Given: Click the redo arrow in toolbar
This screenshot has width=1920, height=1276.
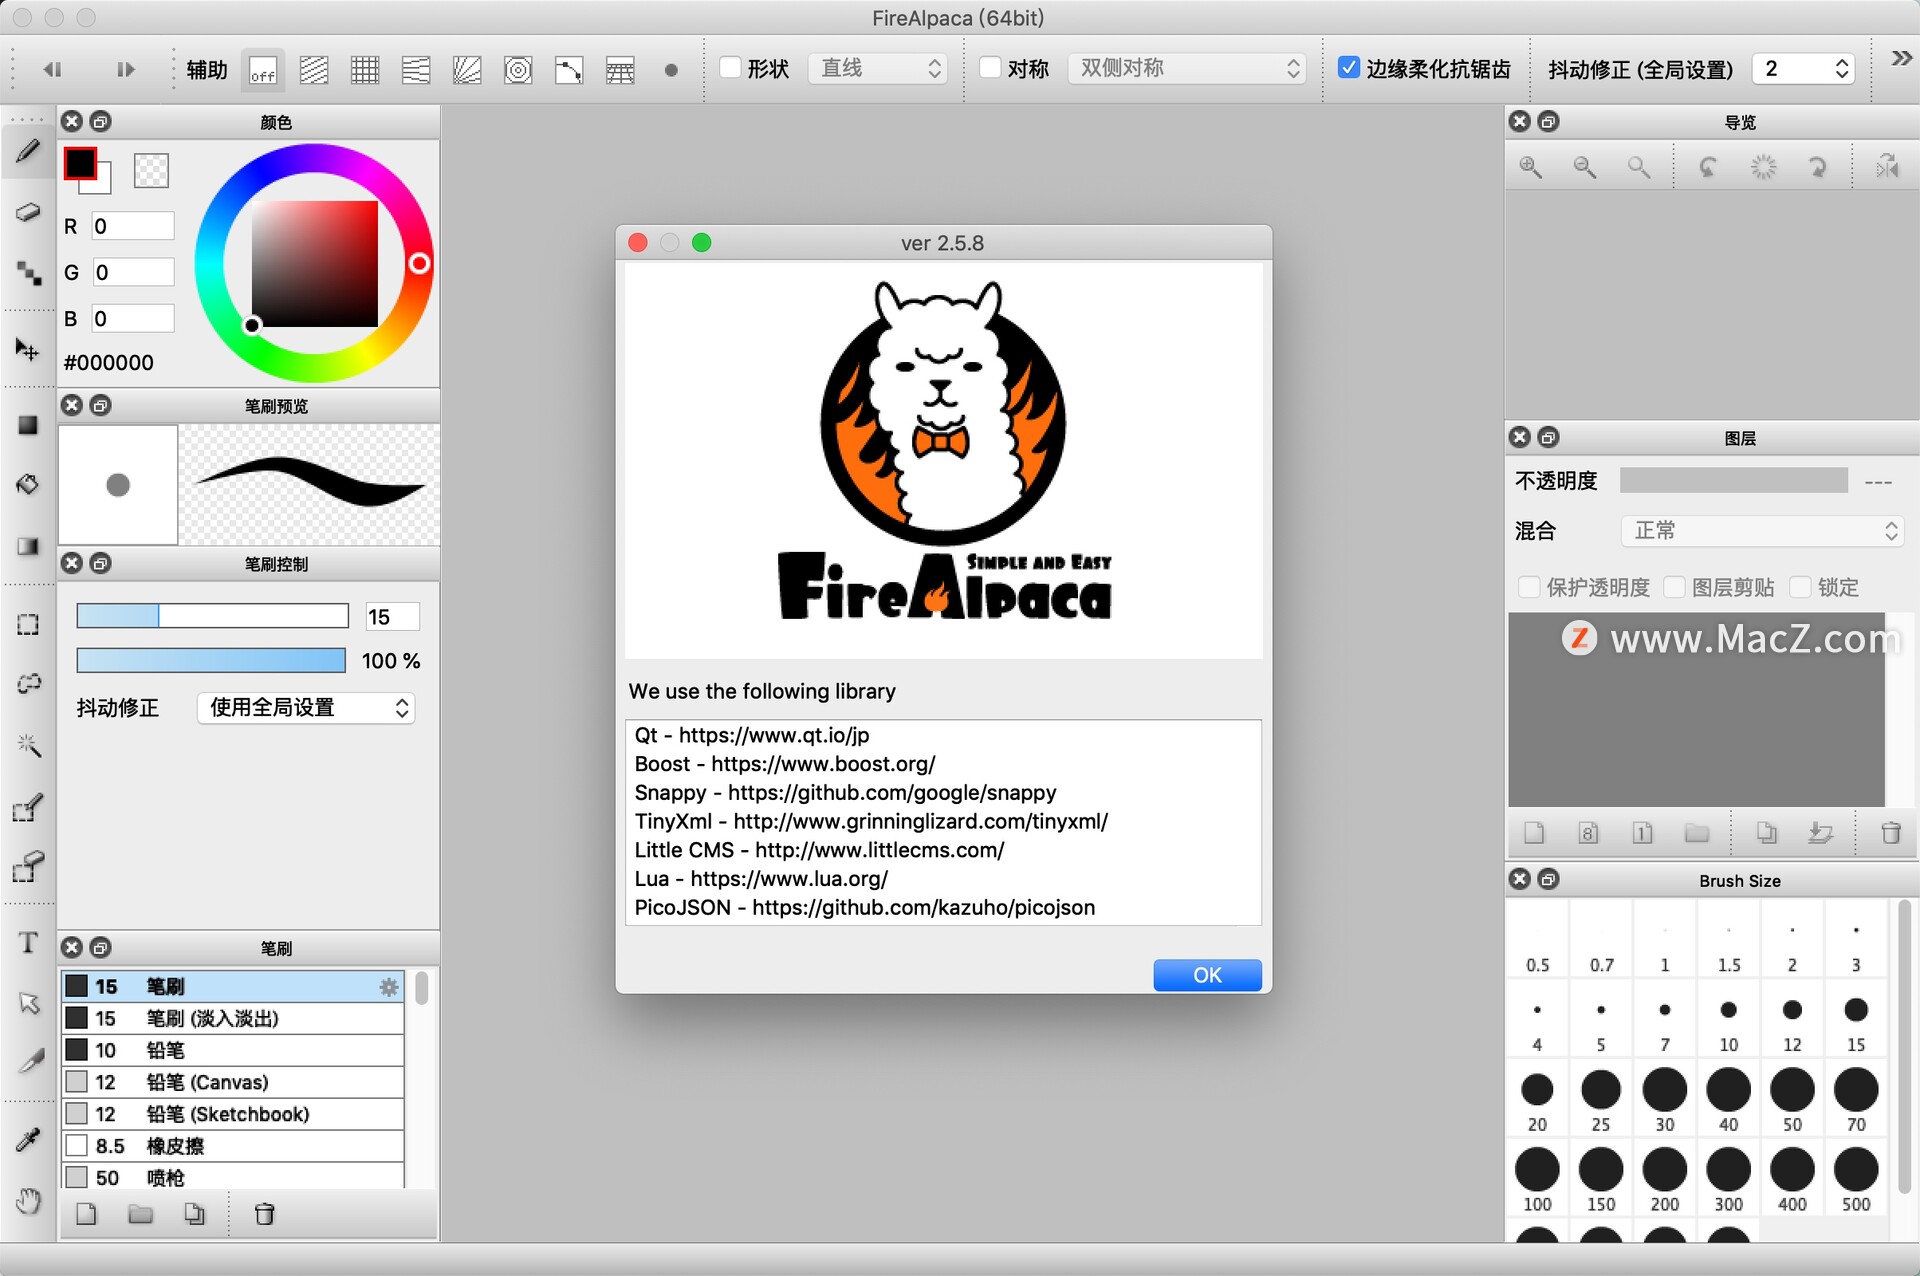Looking at the screenshot, I should pos(125,70).
